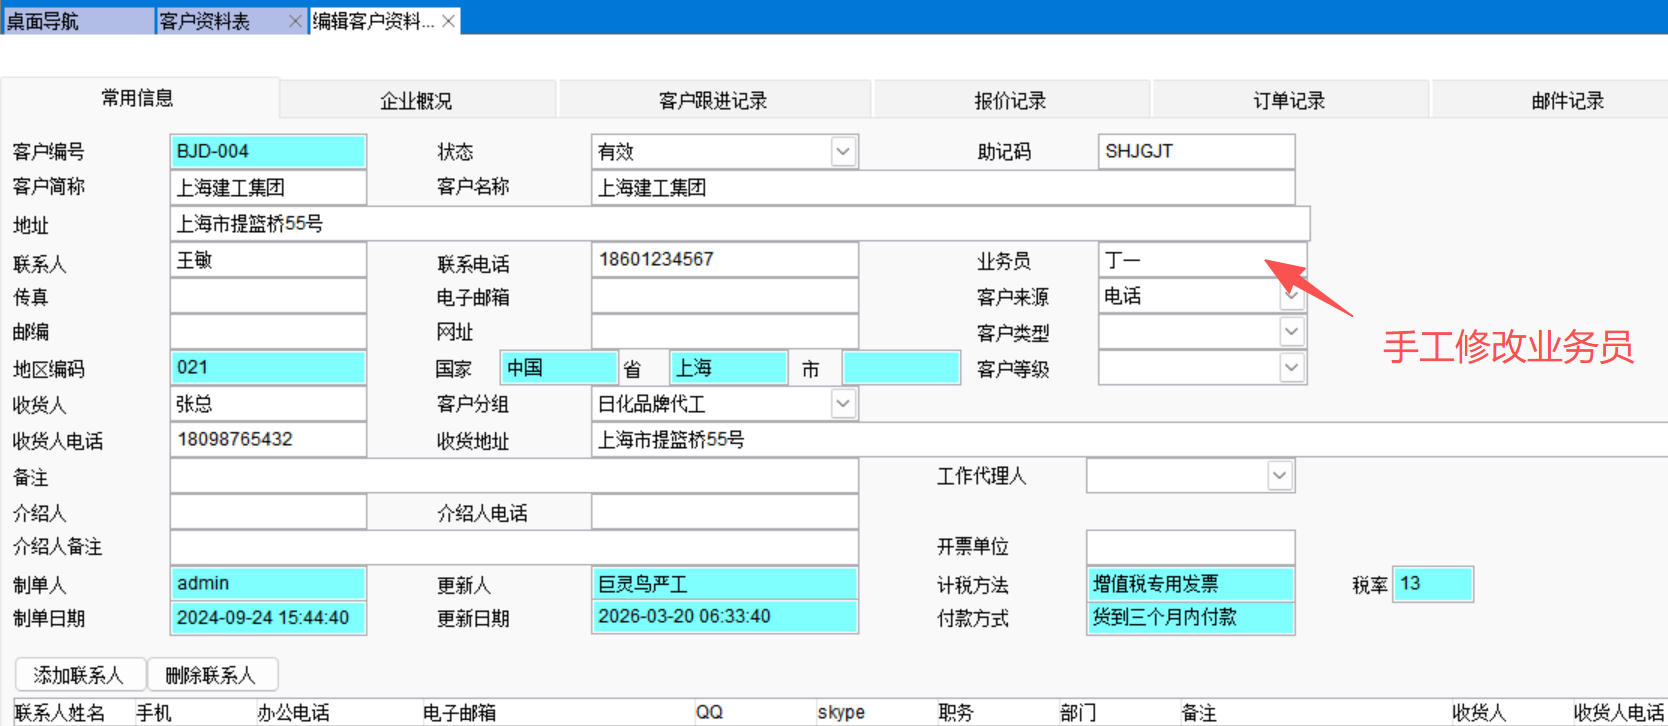
Task: Click the 电子邮箱 input field
Action: pos(724,296)
